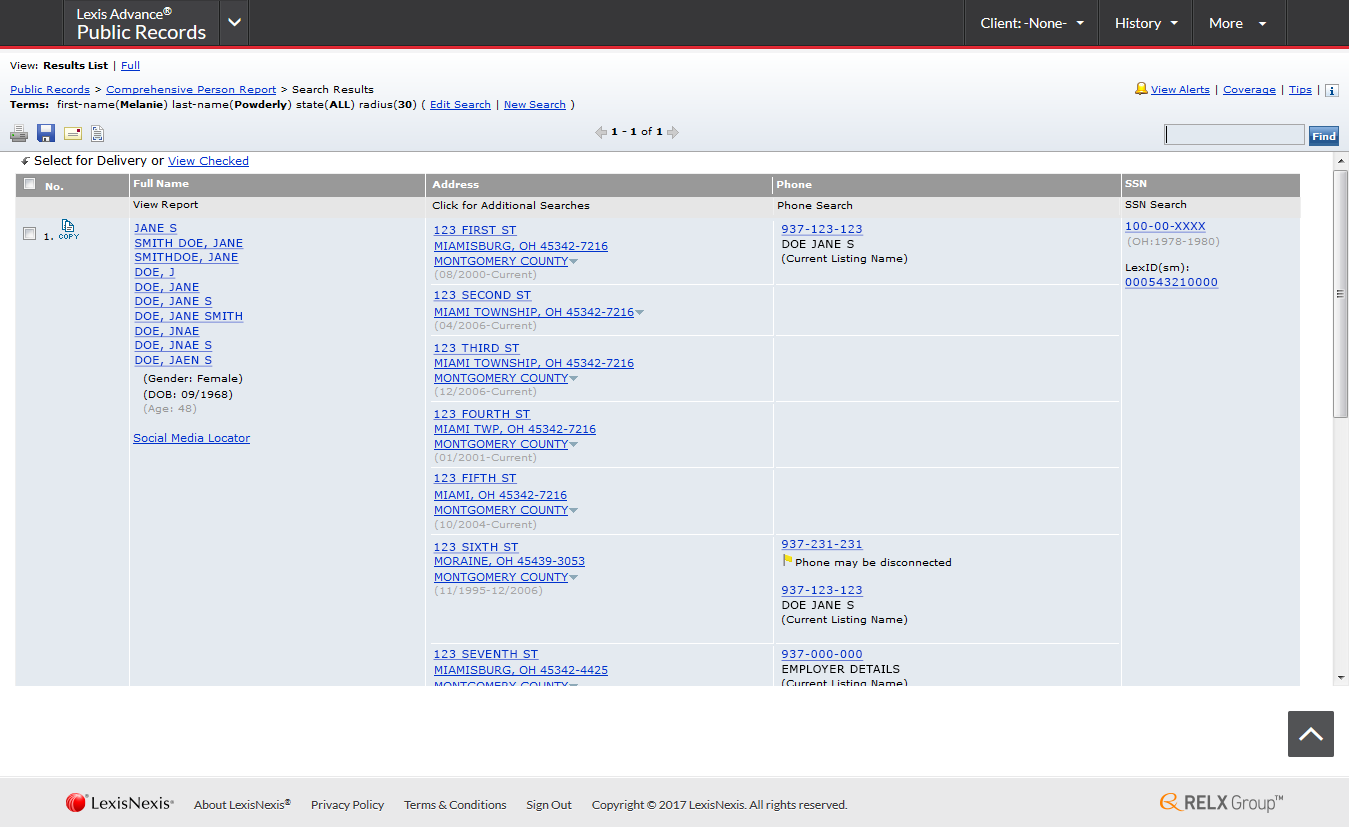Click the info icon next to Tips
1349x827 pixels.
[1331, 90]
